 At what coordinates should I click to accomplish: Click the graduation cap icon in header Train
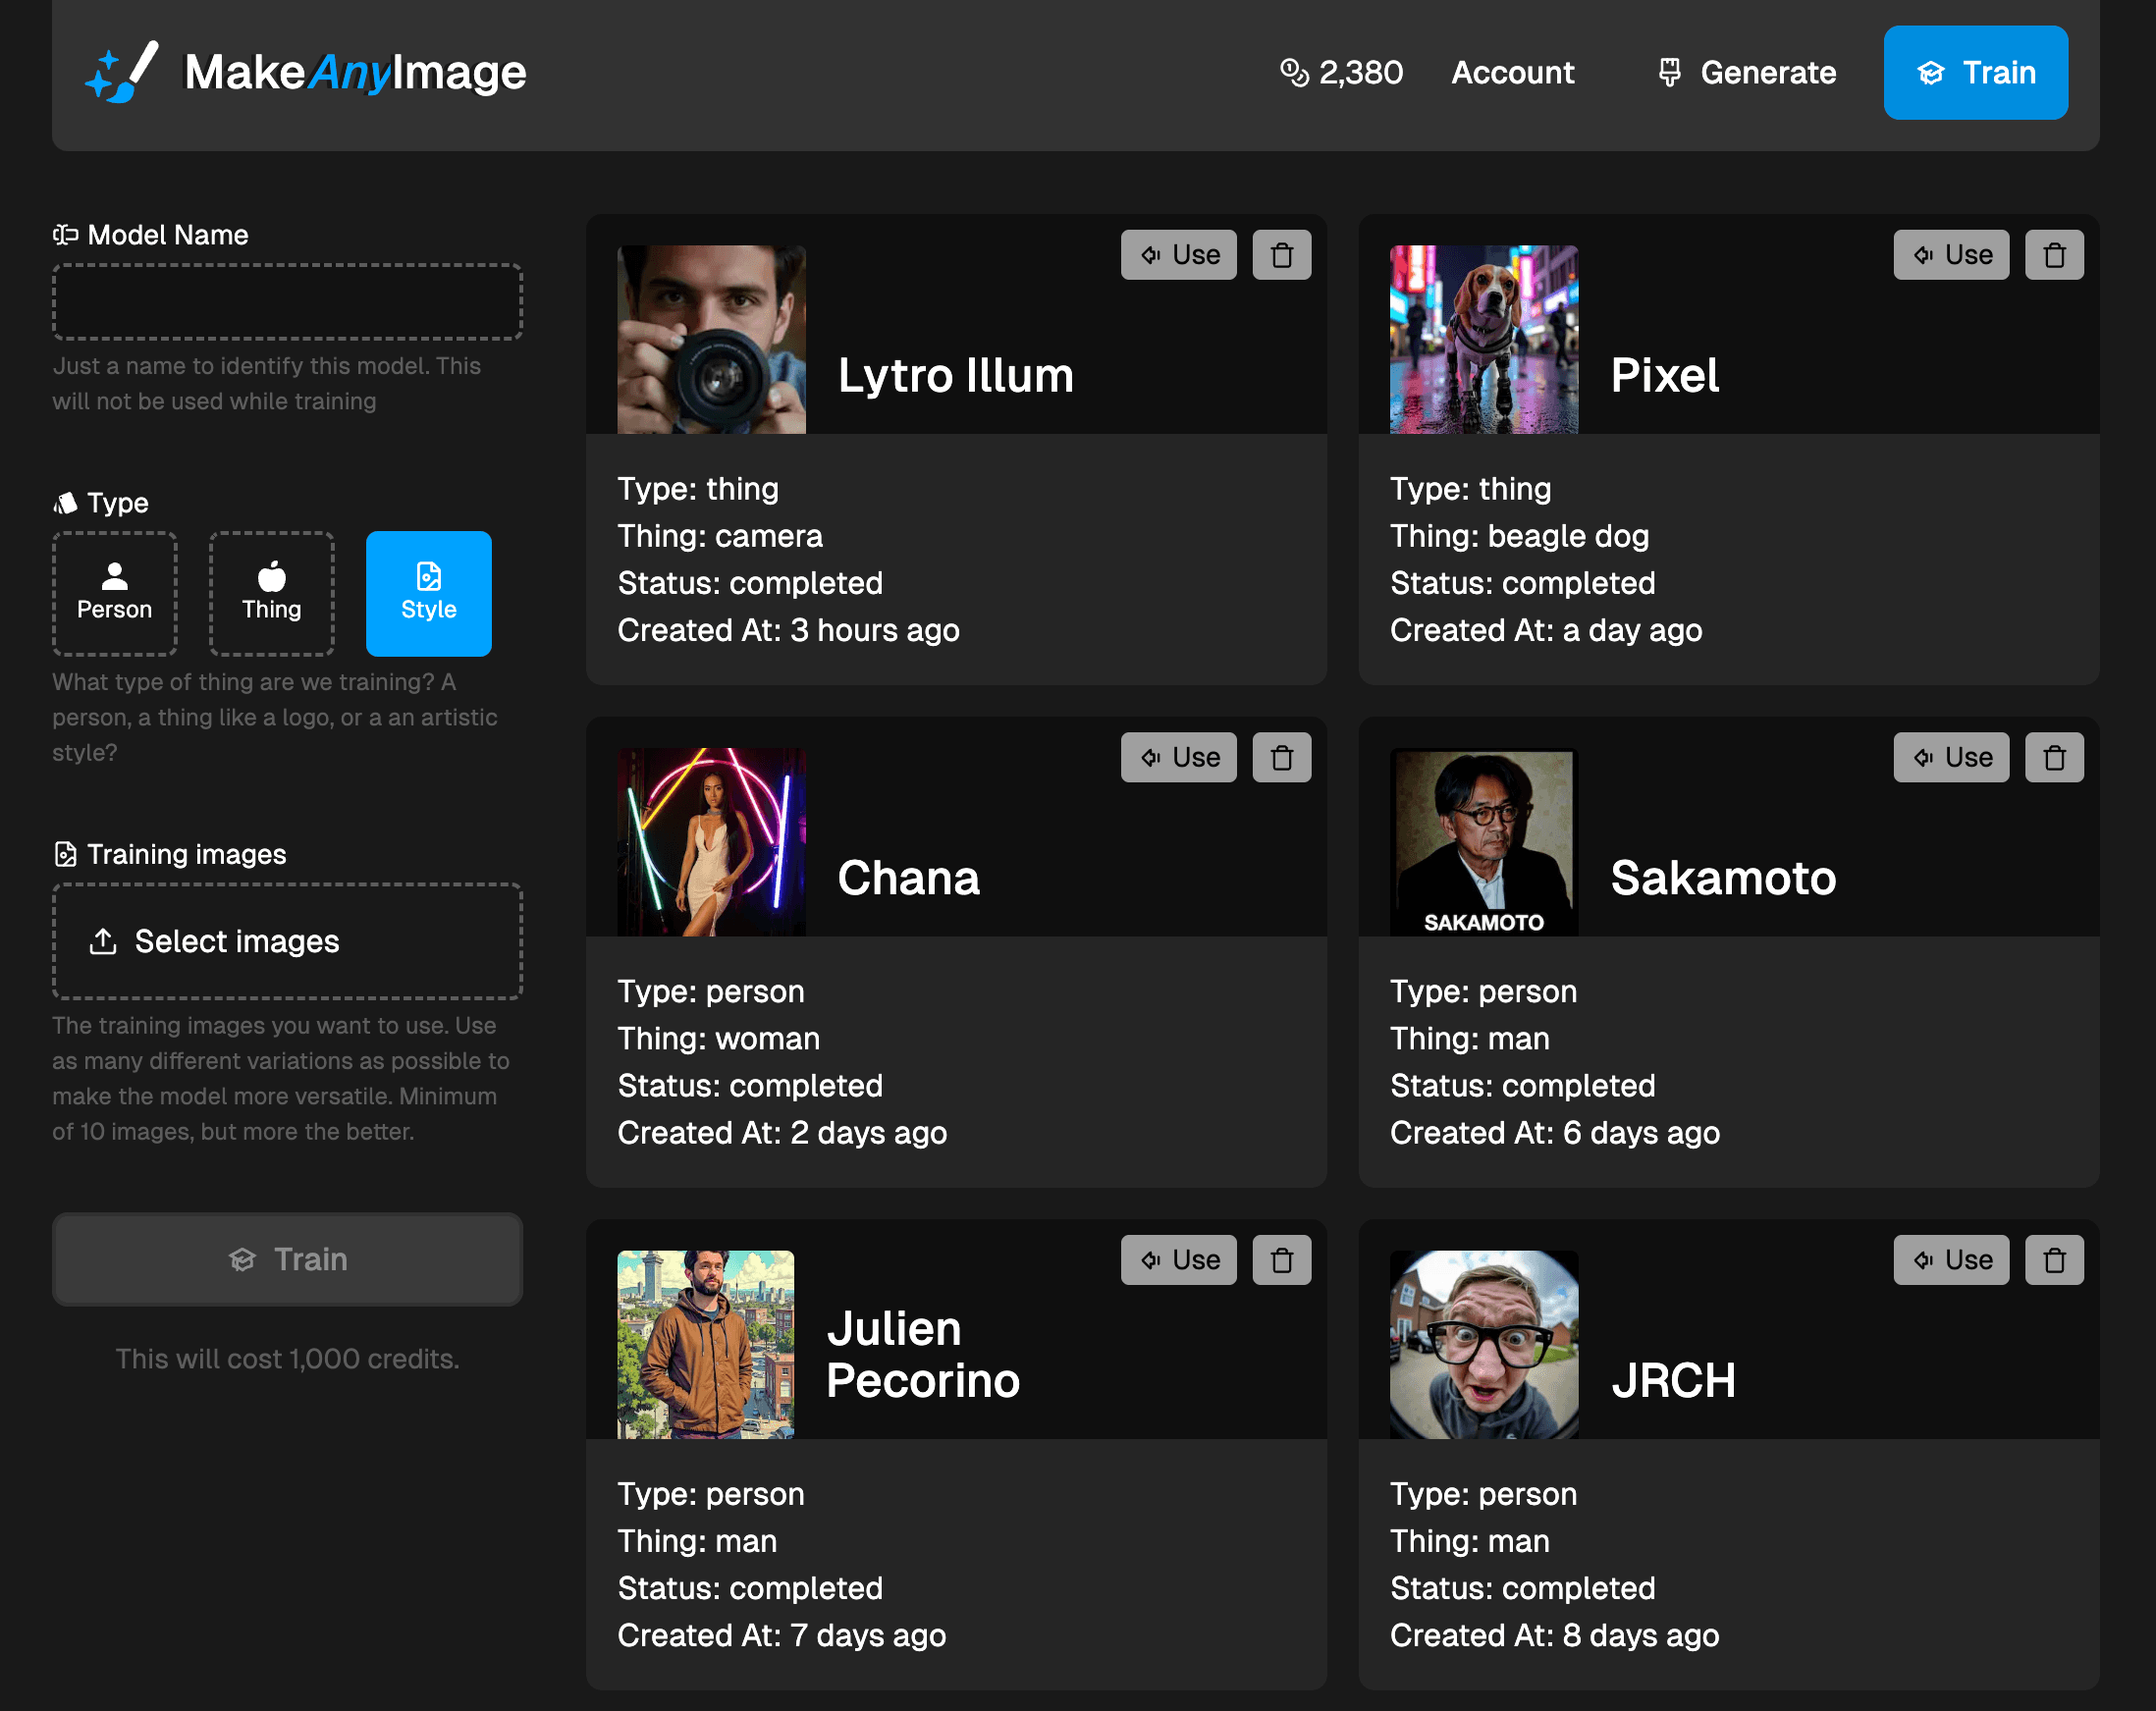point(1930,73)
